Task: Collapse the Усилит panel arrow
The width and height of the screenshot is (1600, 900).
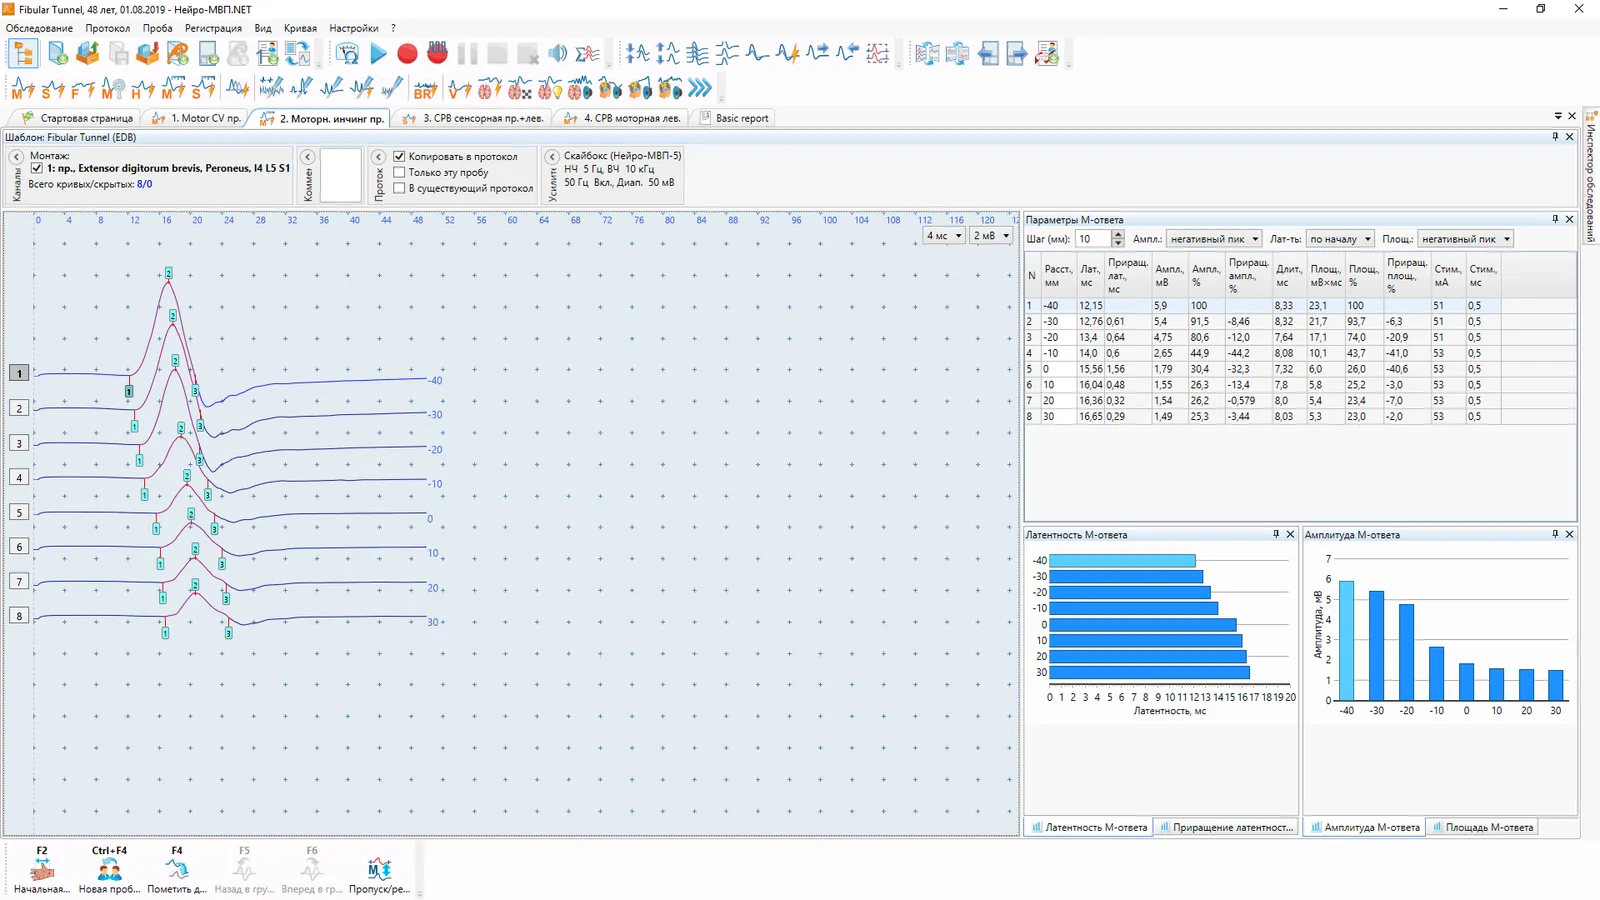Action: tap(552, 157)
